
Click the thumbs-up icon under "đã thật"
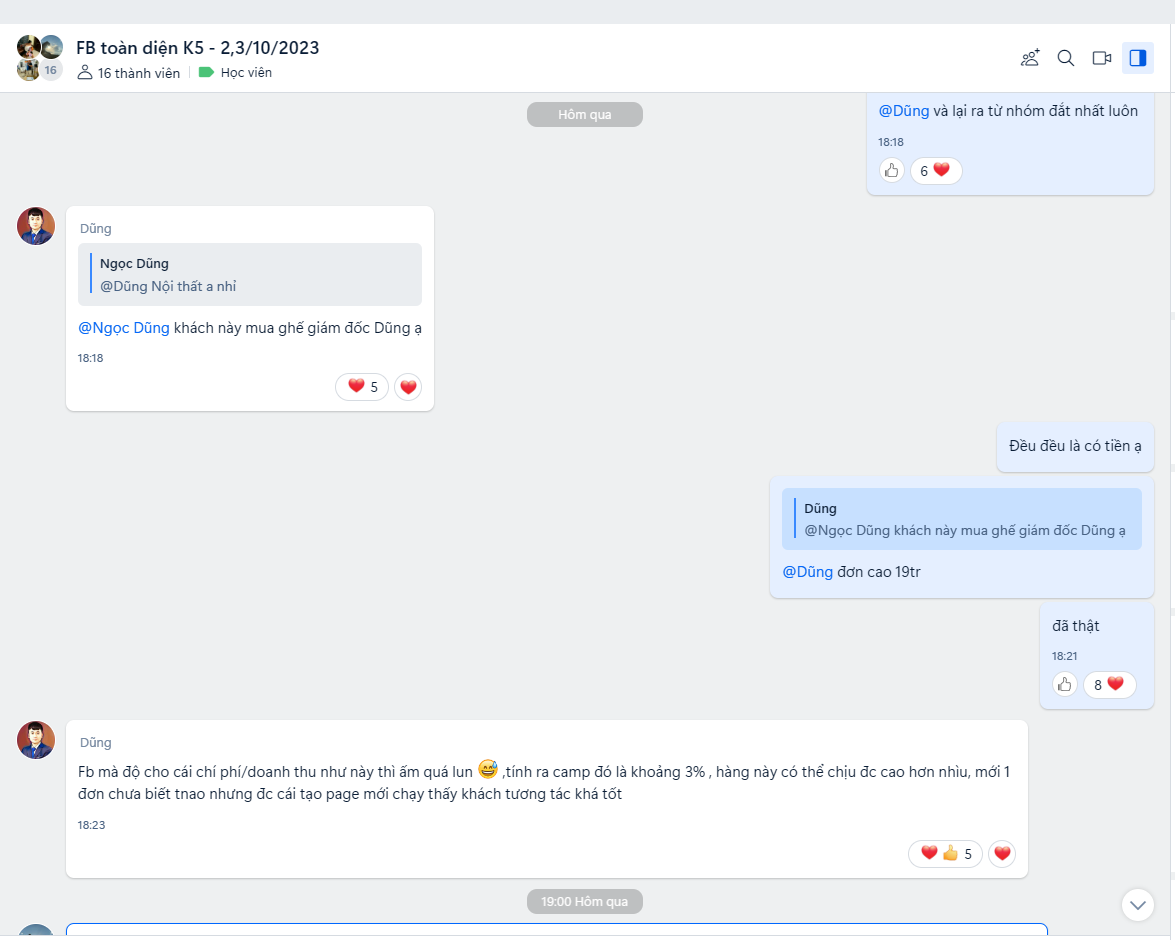tap(1063, 684)
